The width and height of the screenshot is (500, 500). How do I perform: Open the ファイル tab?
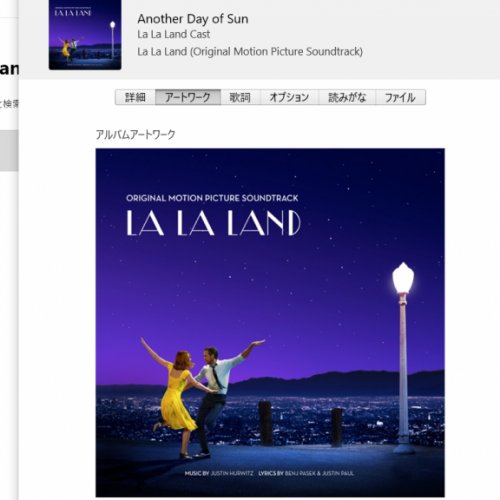click(400, 97)
